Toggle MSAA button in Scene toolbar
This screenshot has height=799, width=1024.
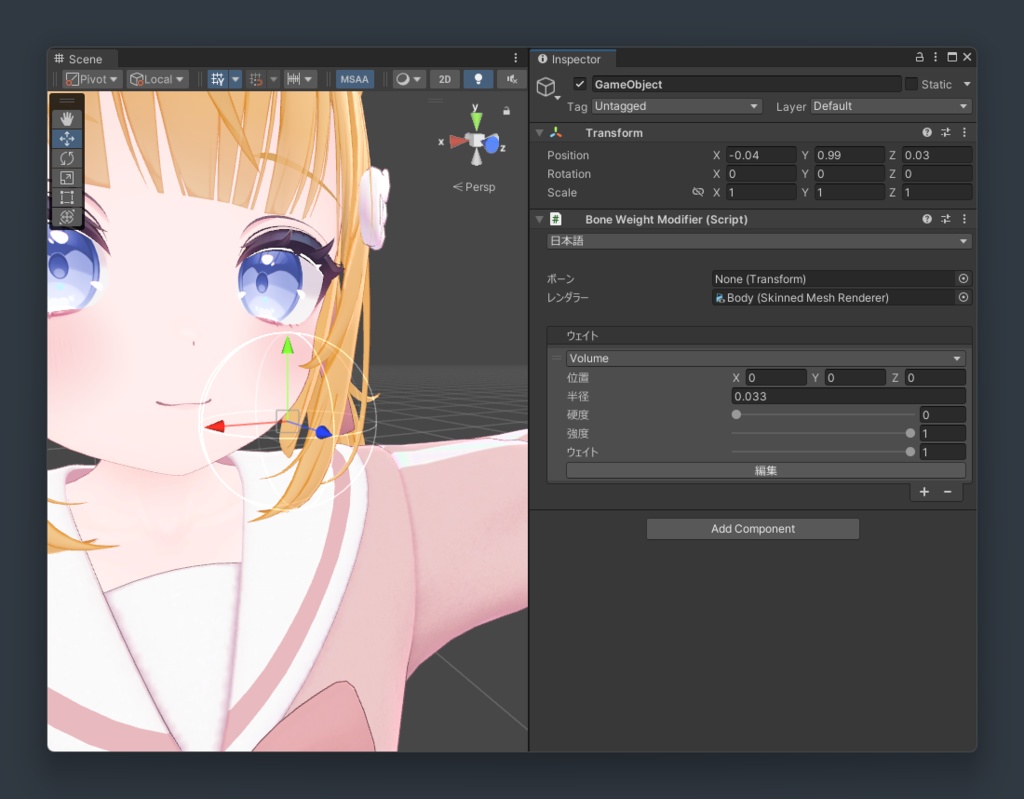coord(355,79)
